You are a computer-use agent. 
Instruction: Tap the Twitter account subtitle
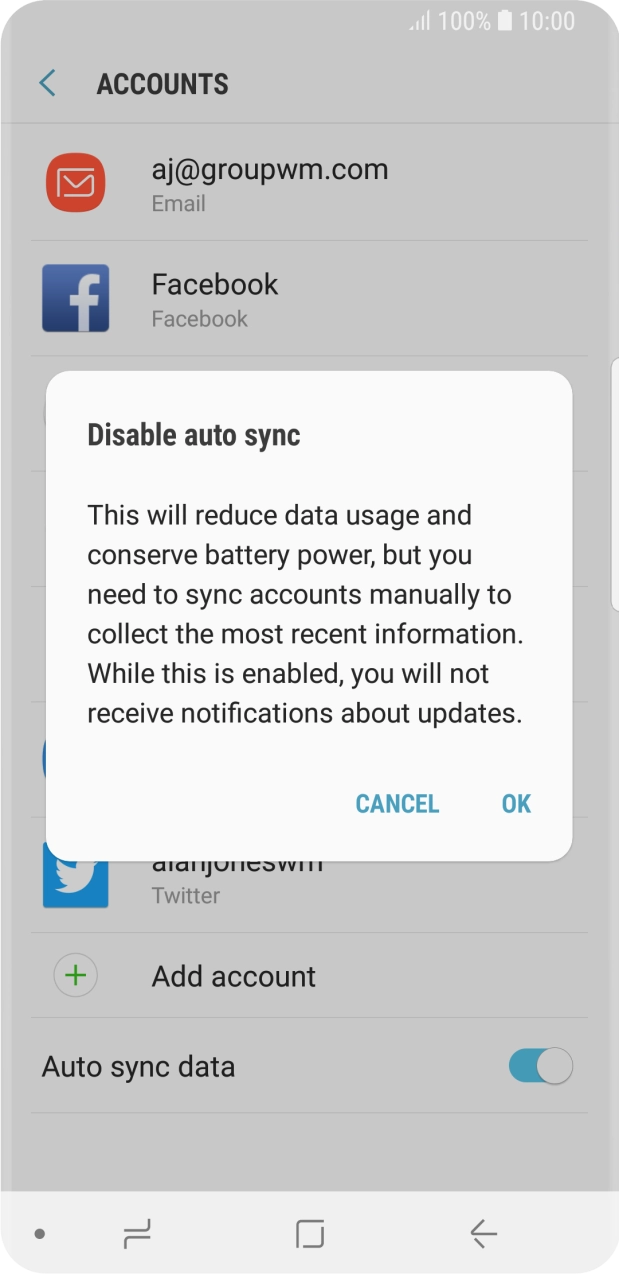(x=185, y=895)
